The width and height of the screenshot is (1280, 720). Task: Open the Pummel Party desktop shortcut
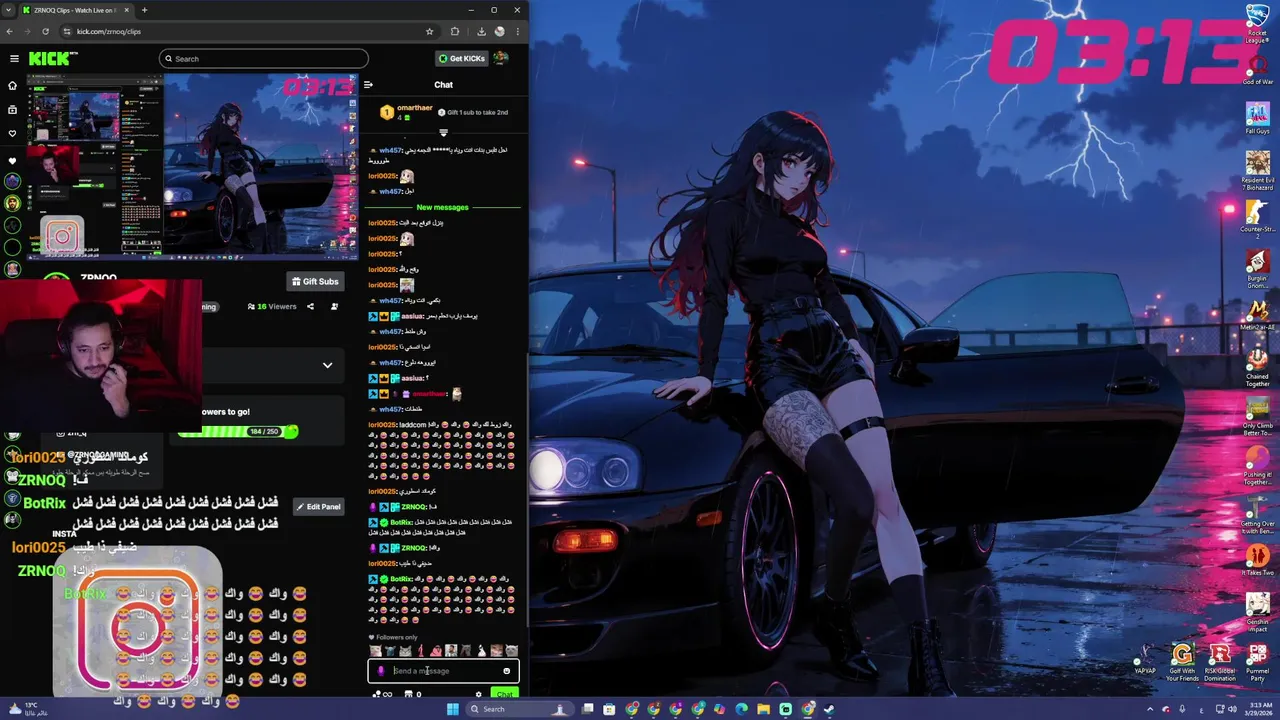(1257, 662)
